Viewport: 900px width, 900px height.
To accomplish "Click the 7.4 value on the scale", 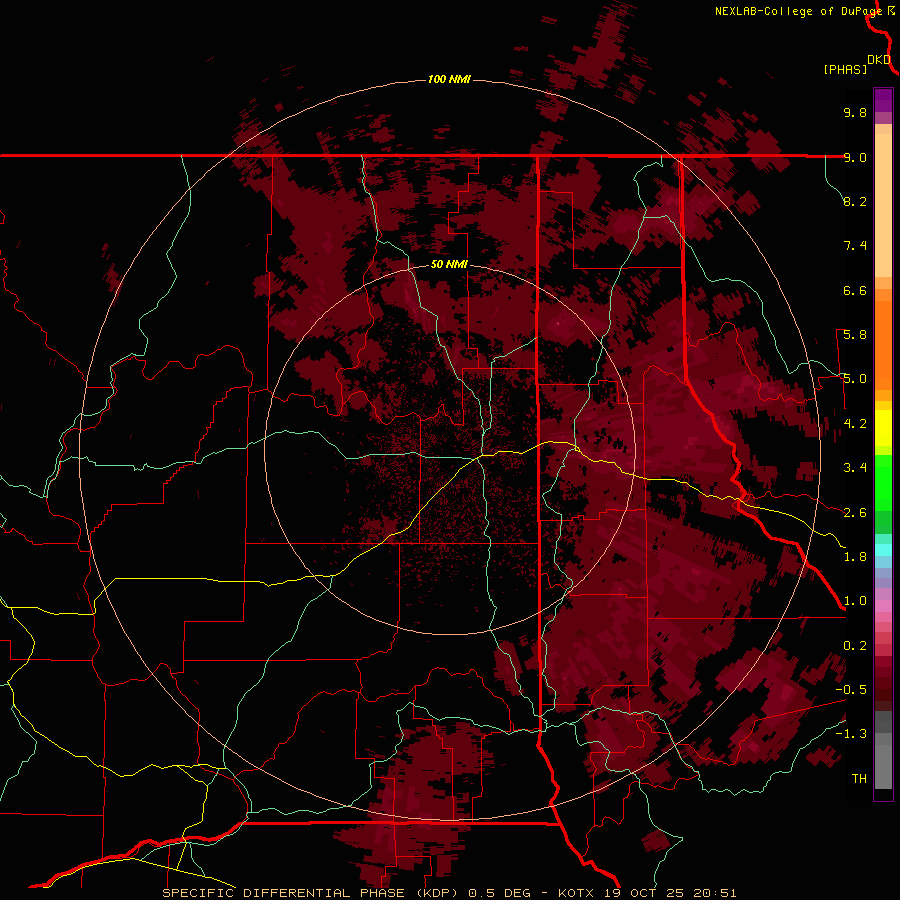I will 855,246.
